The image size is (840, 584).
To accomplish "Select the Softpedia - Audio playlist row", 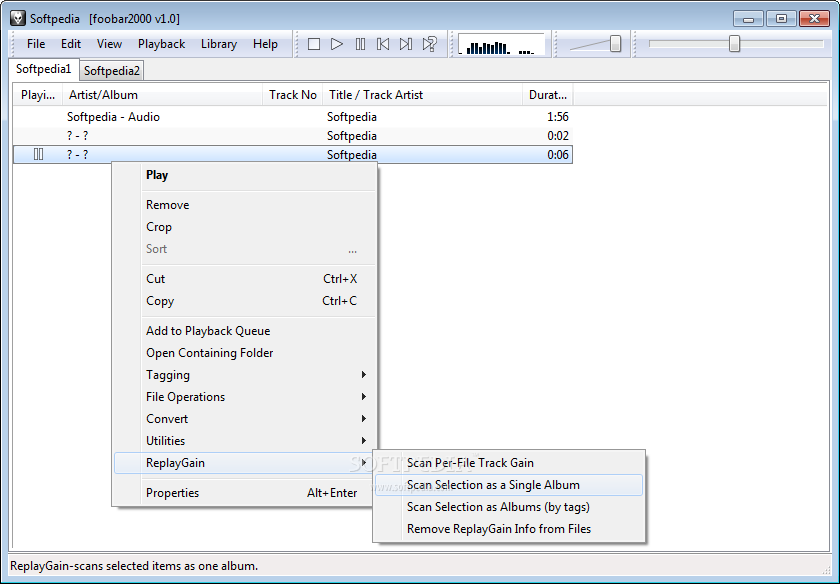I will click(x=292, y=117).
